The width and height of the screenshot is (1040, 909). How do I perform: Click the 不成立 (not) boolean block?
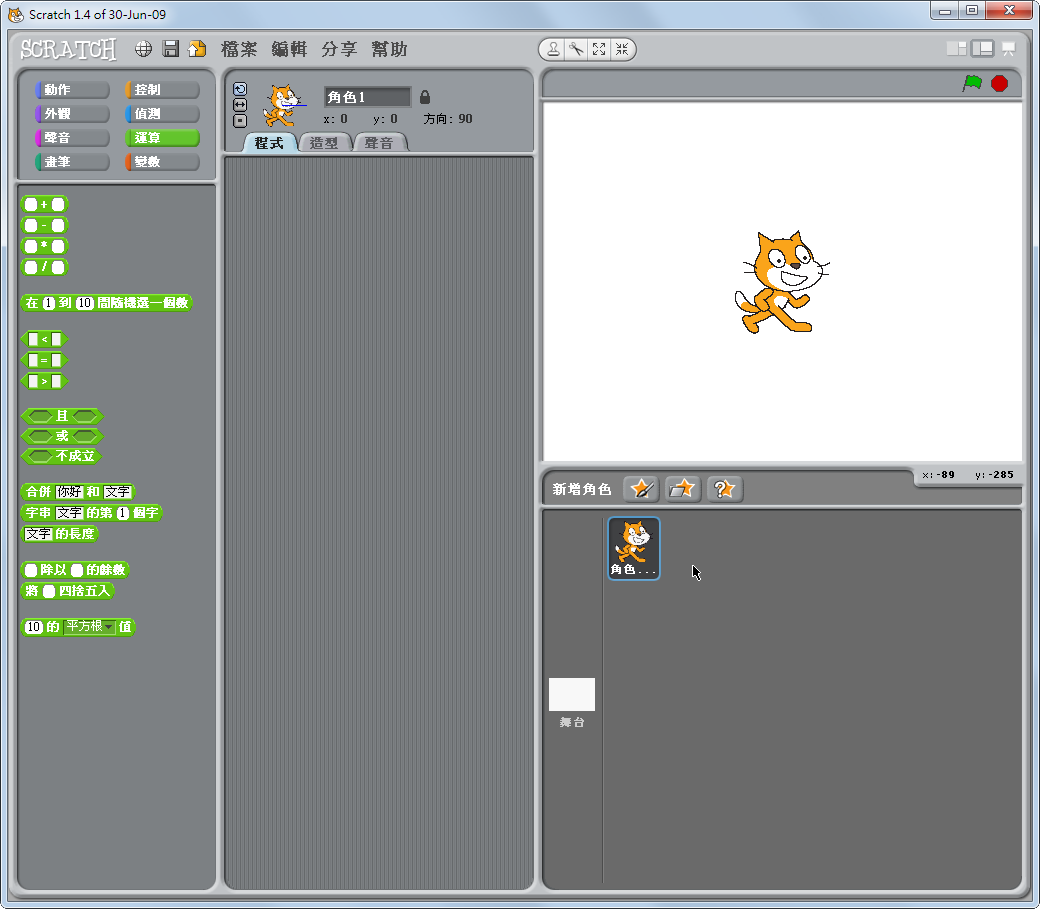point(61,456)
